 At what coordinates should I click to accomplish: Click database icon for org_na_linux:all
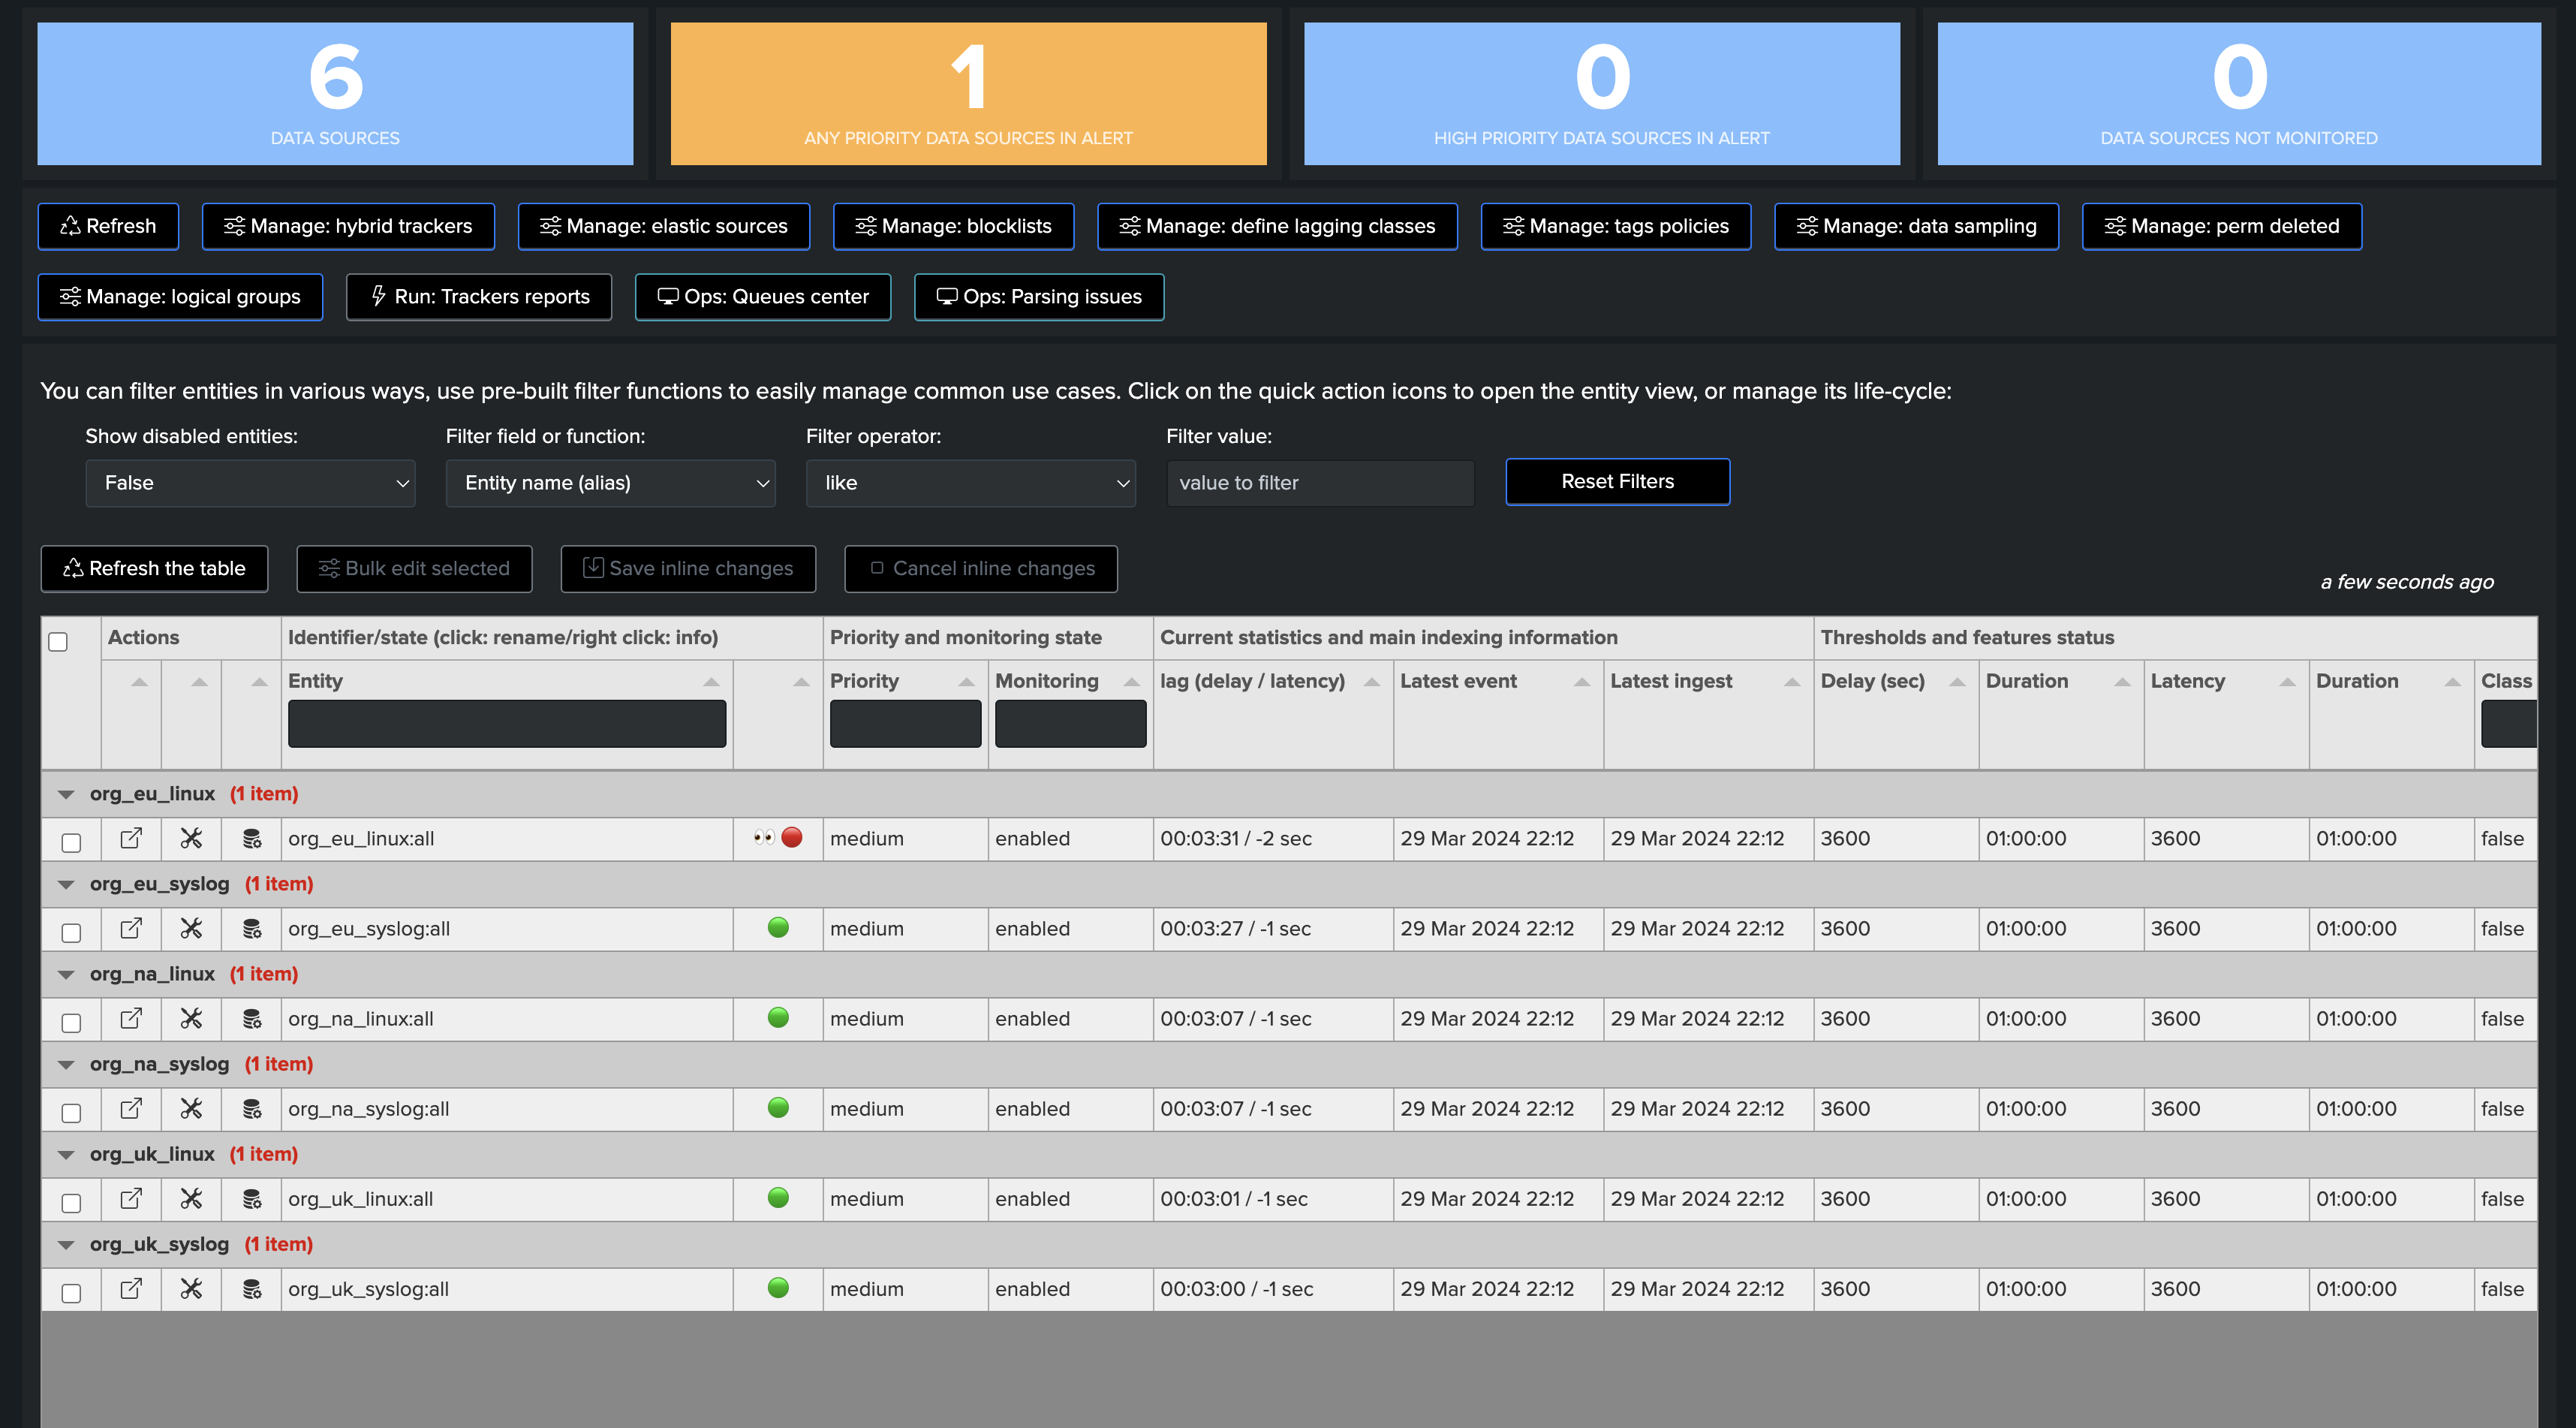[251, 1018]
